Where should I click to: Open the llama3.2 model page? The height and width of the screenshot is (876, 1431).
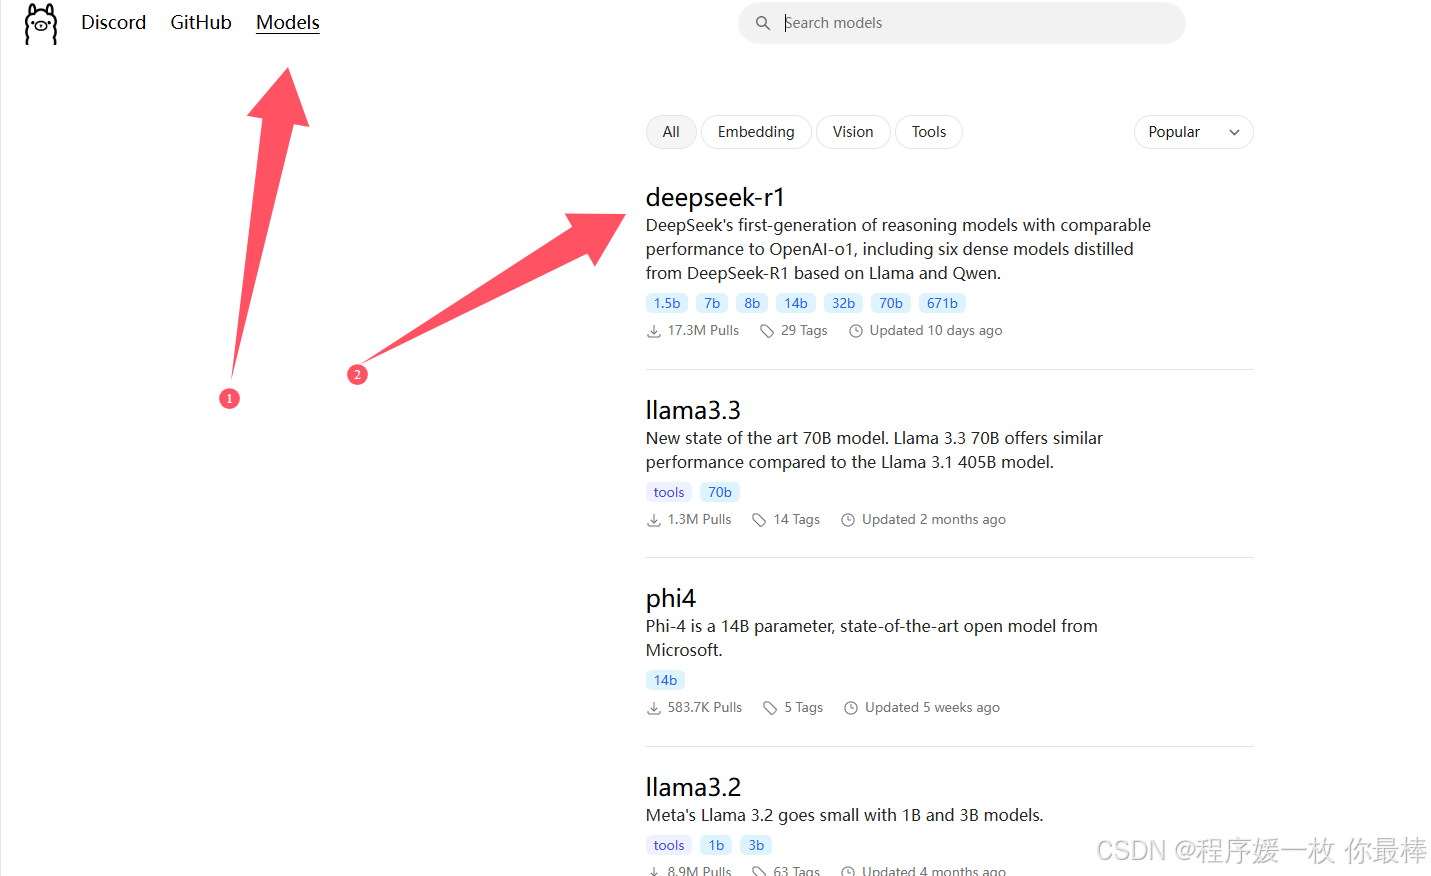point(693,787)
